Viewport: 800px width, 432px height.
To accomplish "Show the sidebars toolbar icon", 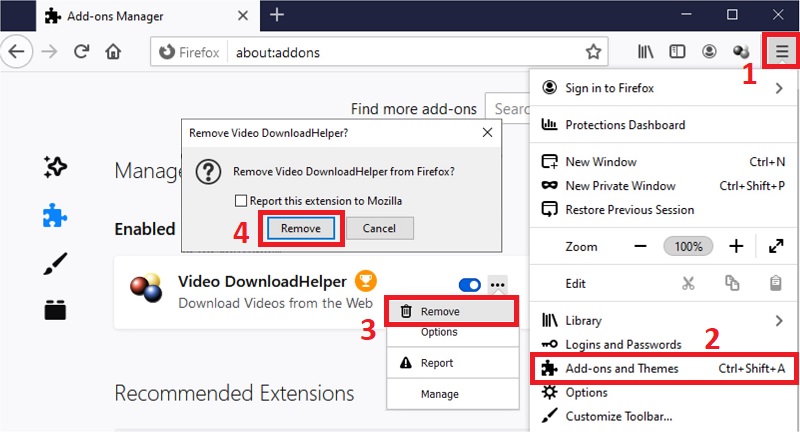I will tap(677, 52).
